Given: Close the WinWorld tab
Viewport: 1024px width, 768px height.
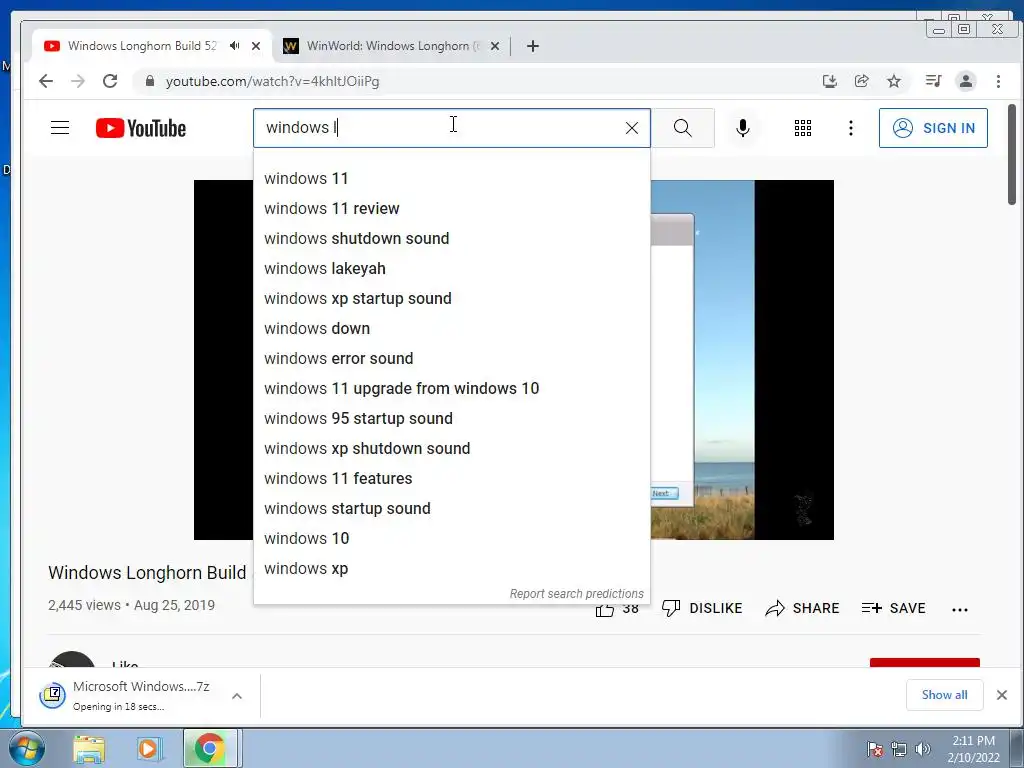Looking at the screenshot, I should 495,46.
